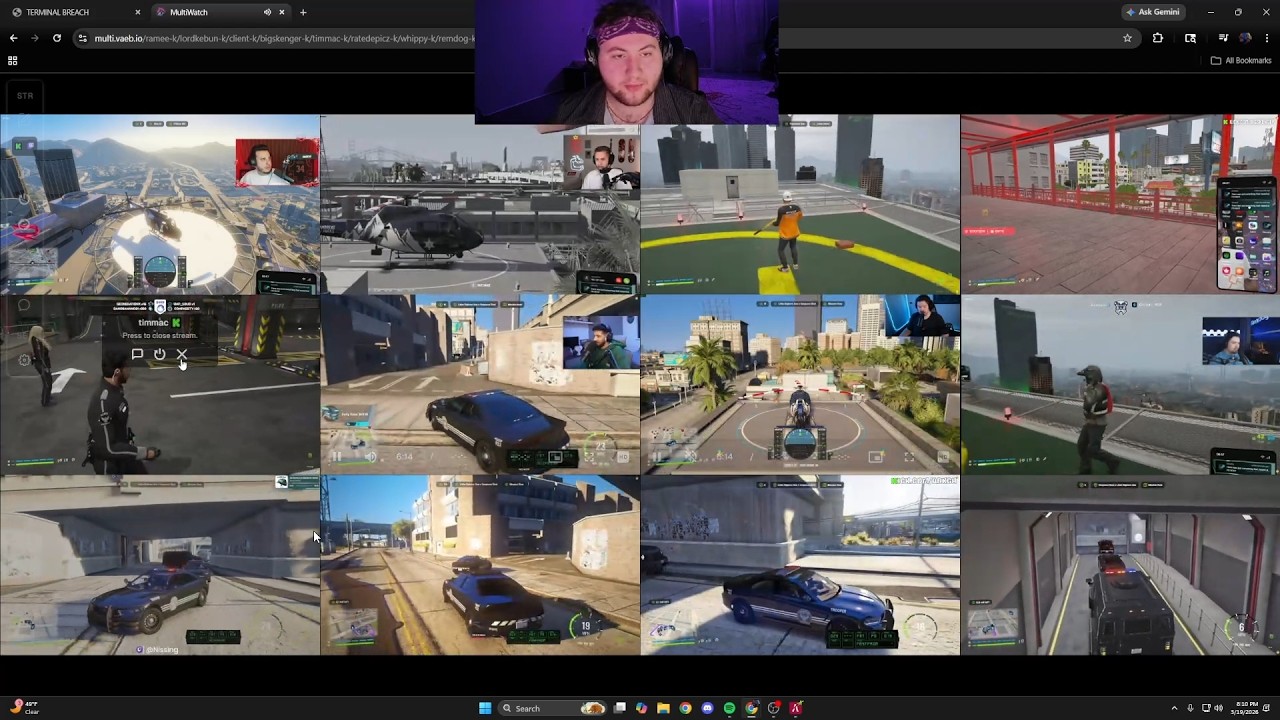Select the black SWAT van garage stream
The width and height of the screenshot is (1280, 720).
pos(1120,565)
